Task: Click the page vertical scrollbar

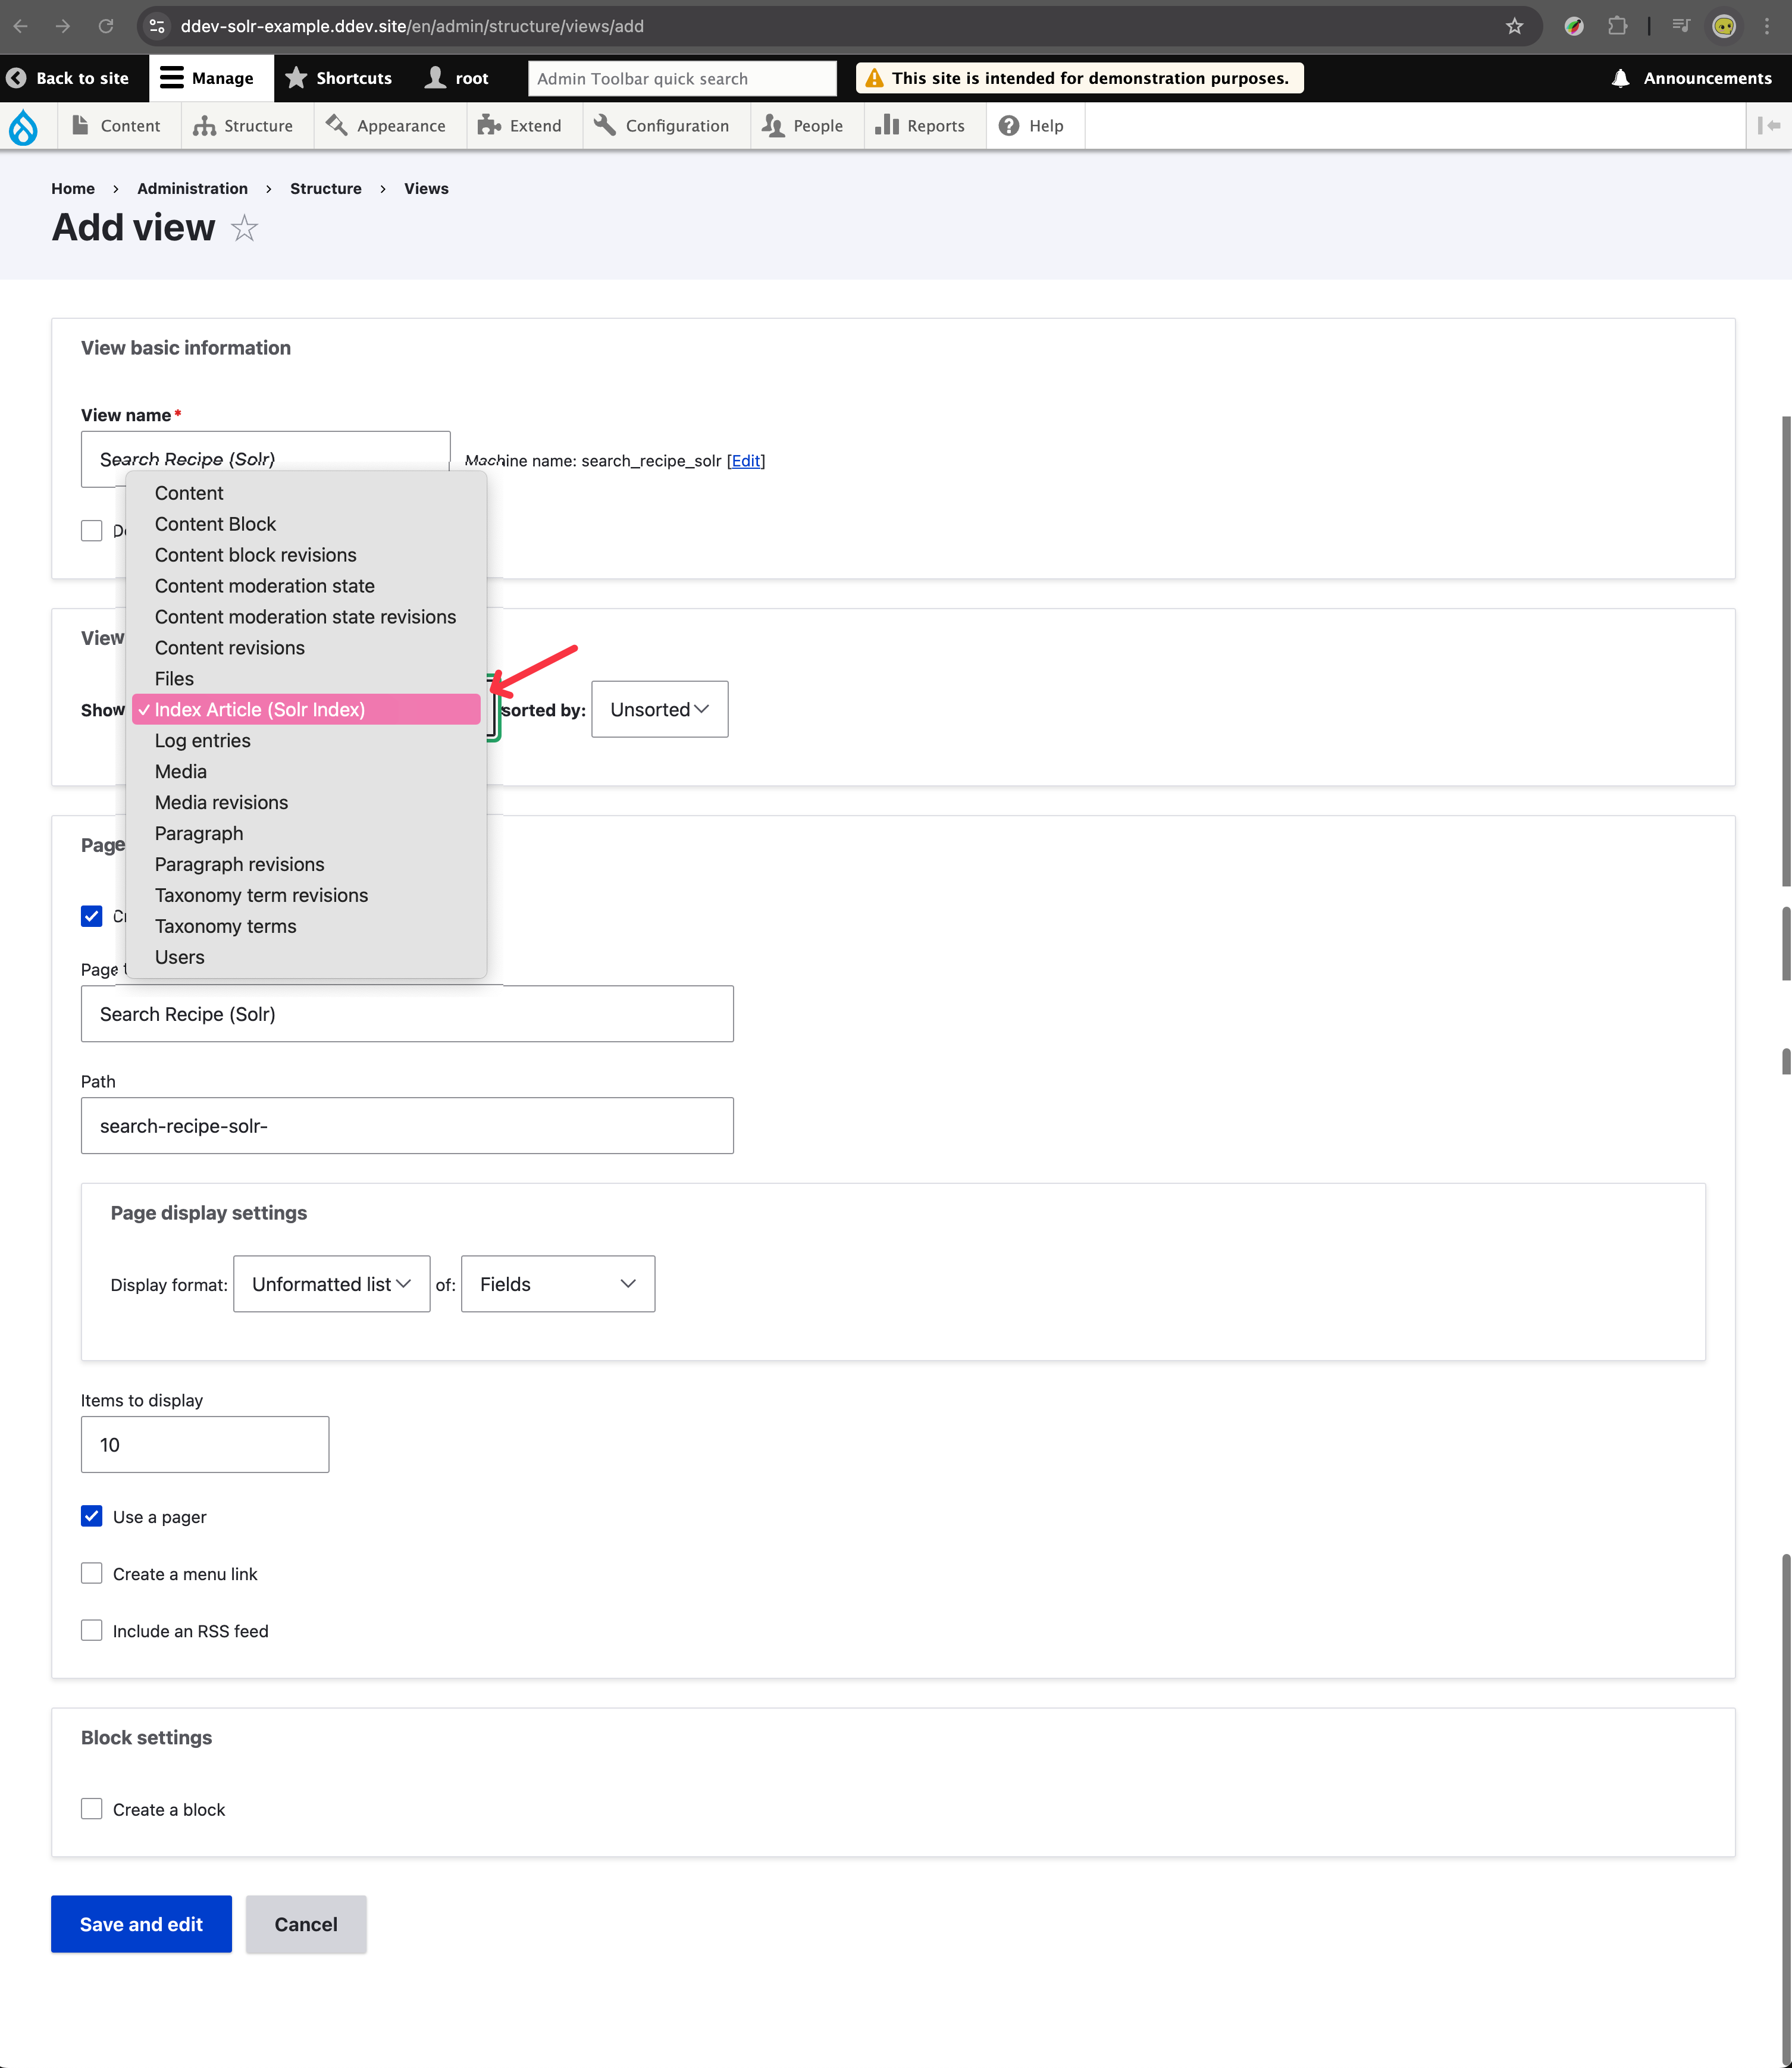Action: (1785, 650)
